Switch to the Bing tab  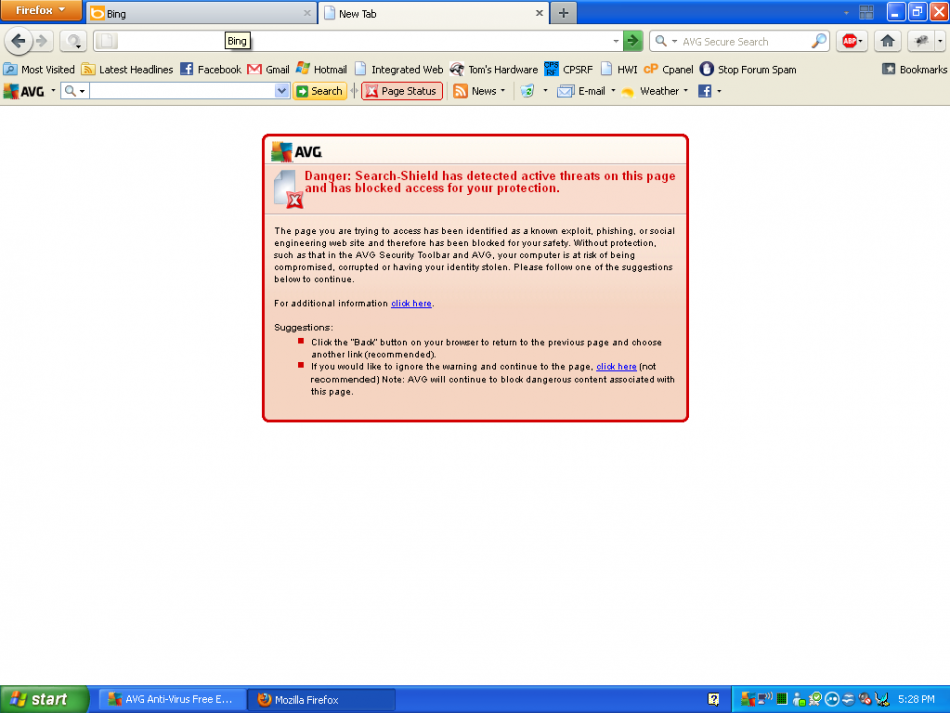click(x=202, y=13)
